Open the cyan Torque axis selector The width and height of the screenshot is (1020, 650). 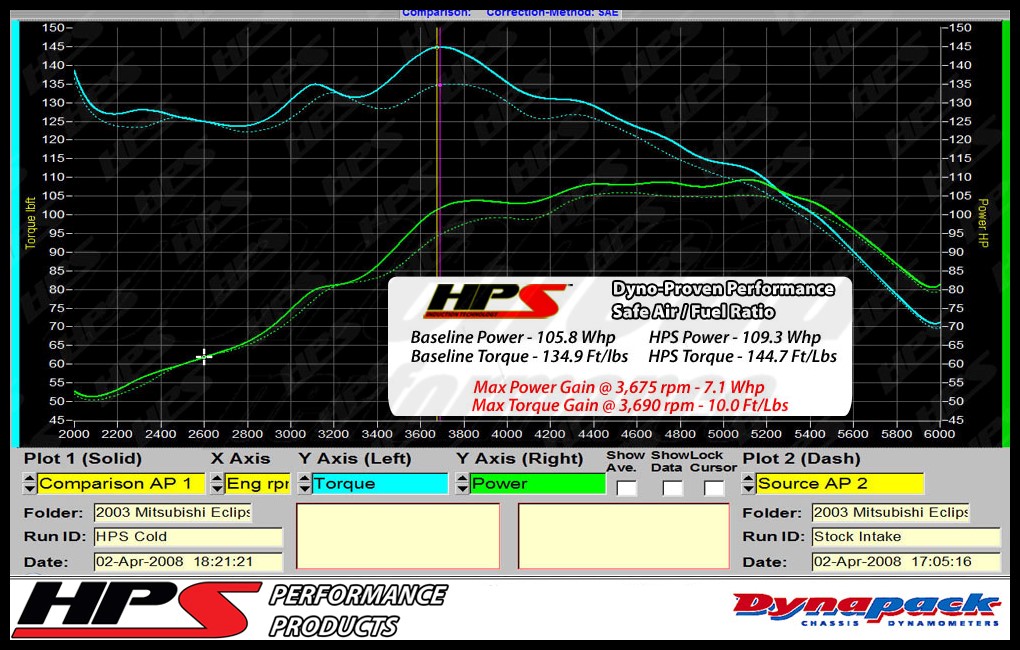click(x=380, y=483)
